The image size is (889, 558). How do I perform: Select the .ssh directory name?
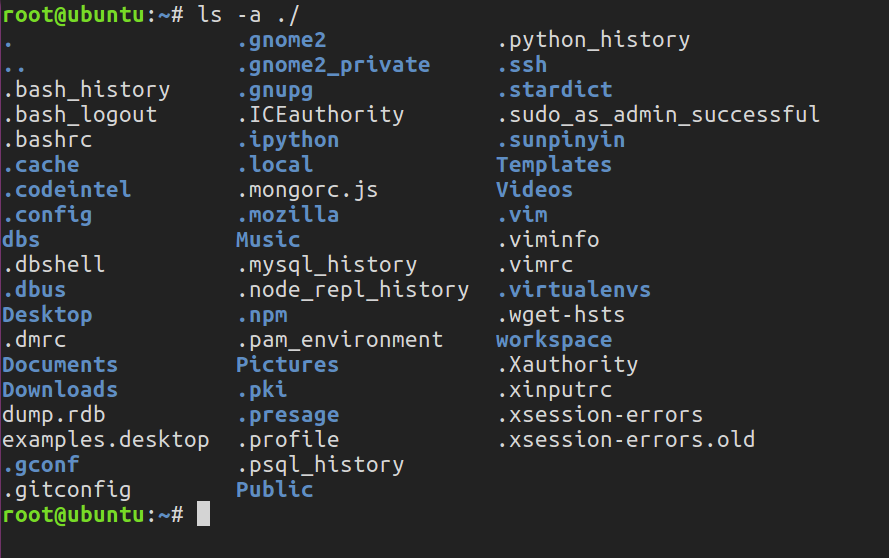pyautogui.click(x=522, y=65)
